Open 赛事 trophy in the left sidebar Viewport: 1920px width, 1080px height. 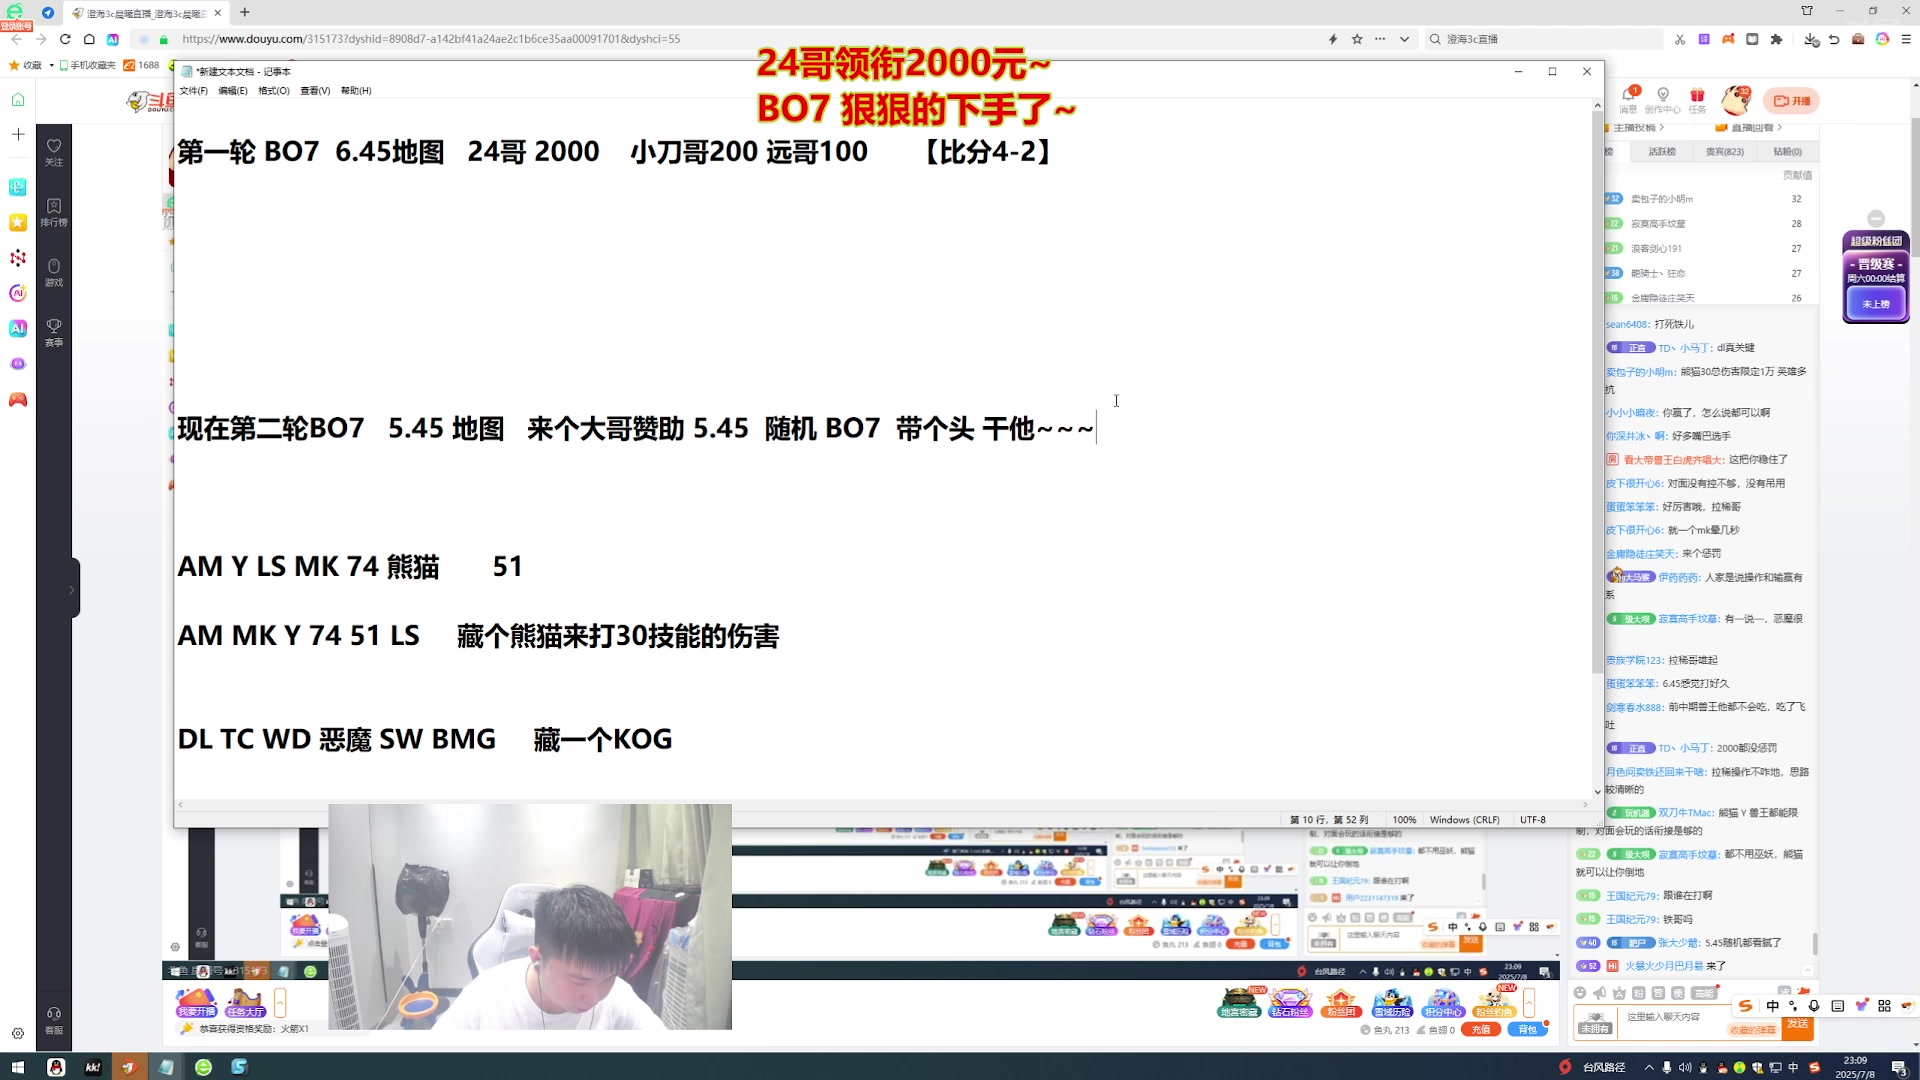(x=54, y=332)
